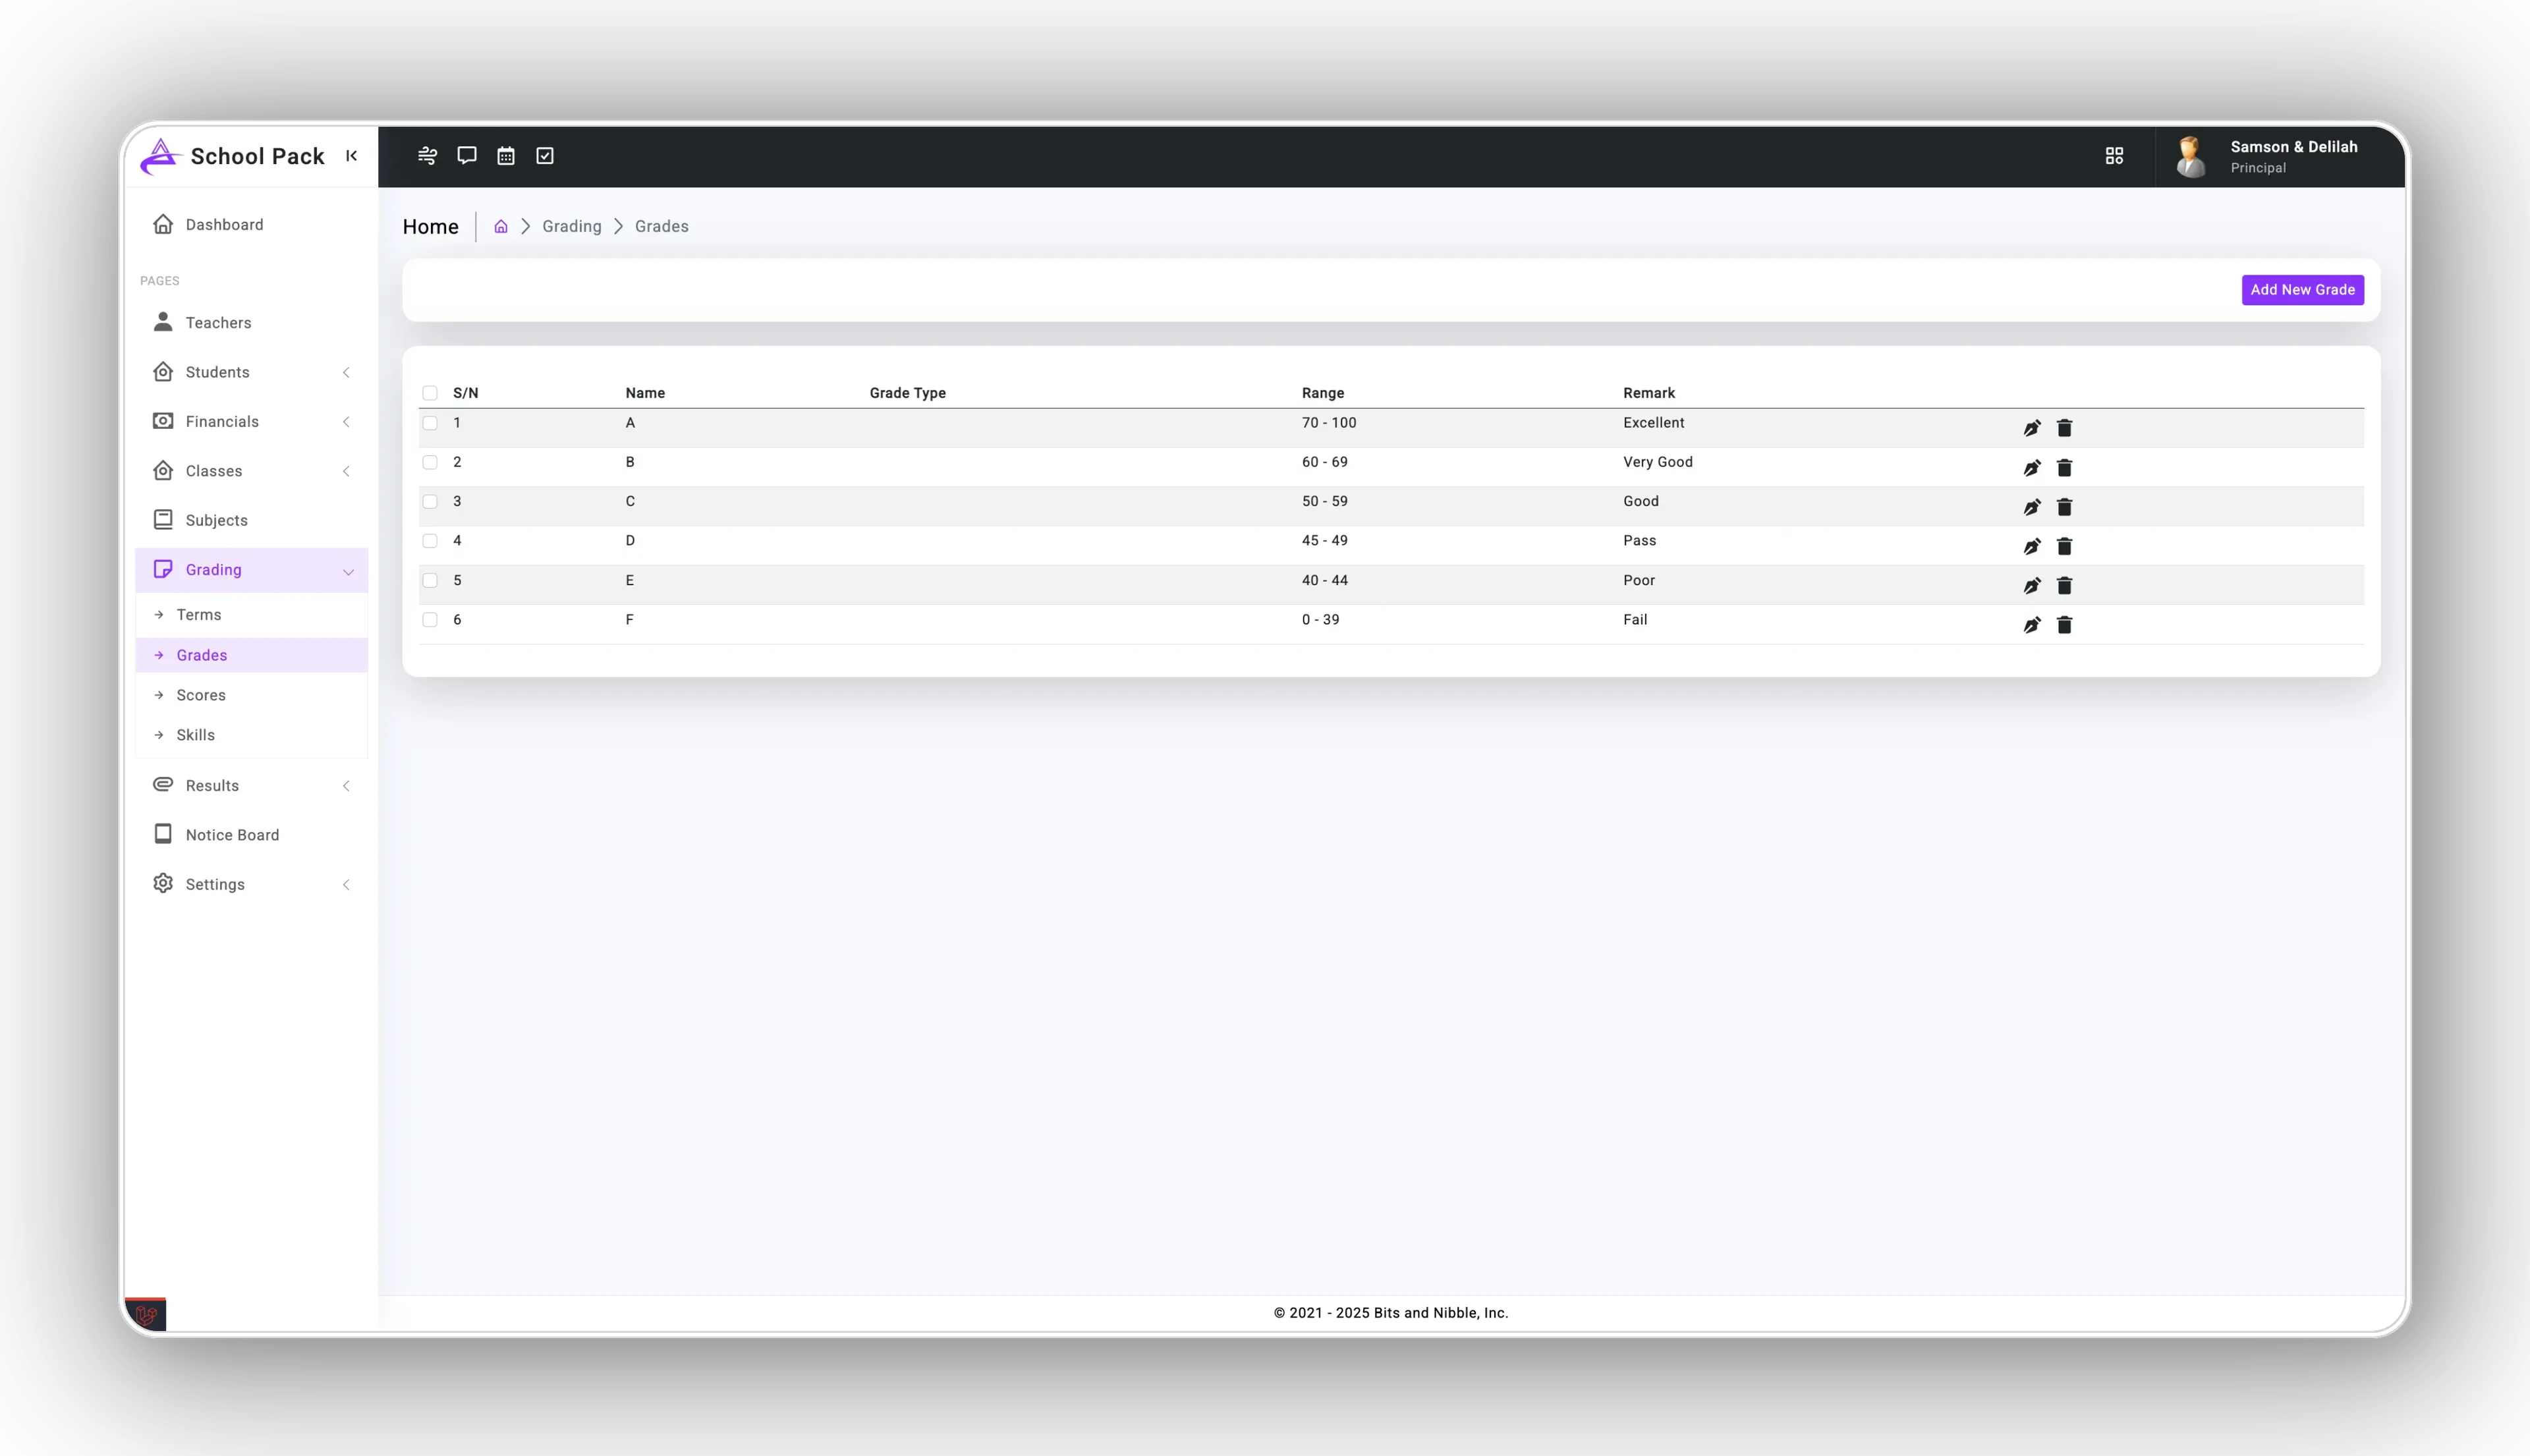Click the Grading breadcrumb link

(x=572, y=227)
